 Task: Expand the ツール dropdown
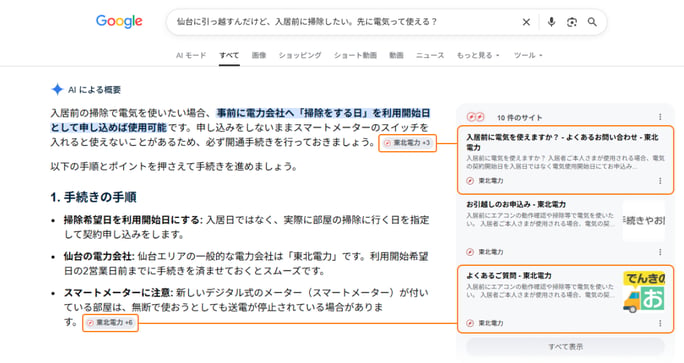528,55
